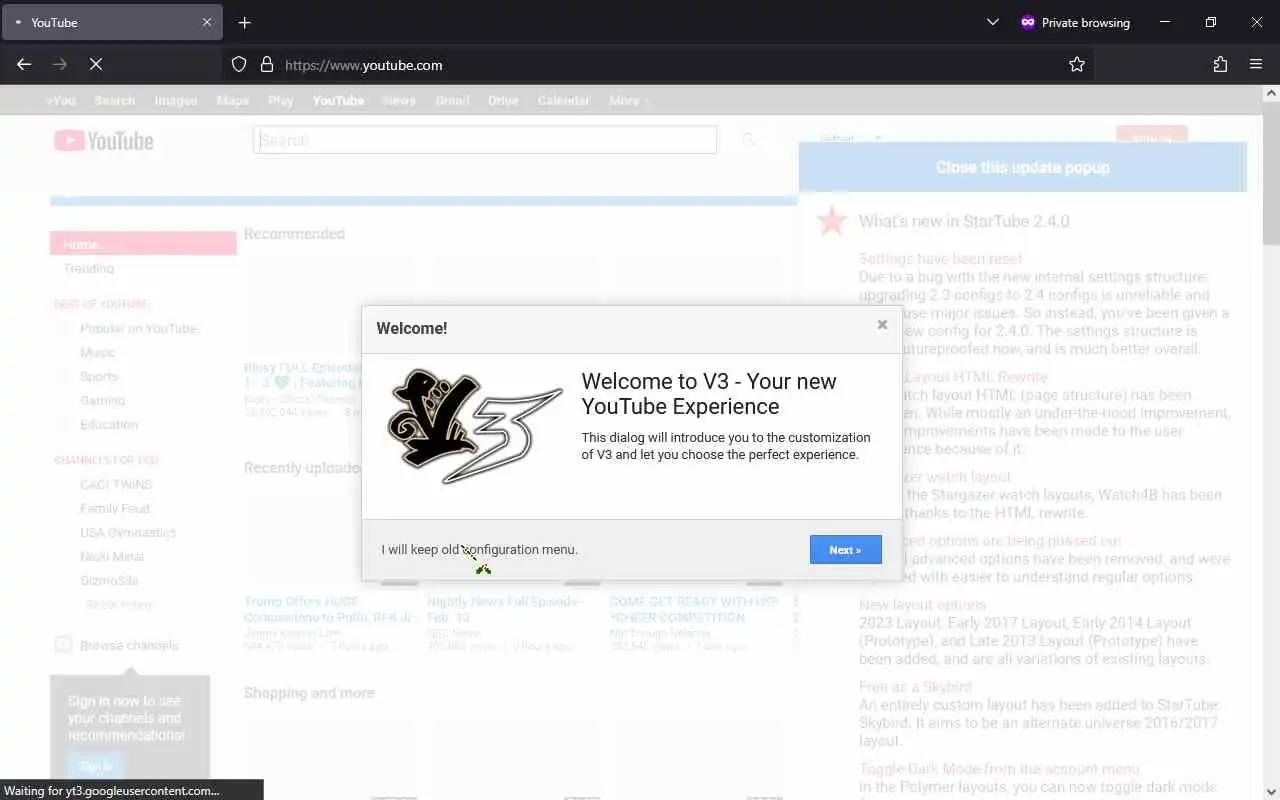Click 'New layout options' heading
Viewport: 1280px width, 800px height.
pos(922,604)
